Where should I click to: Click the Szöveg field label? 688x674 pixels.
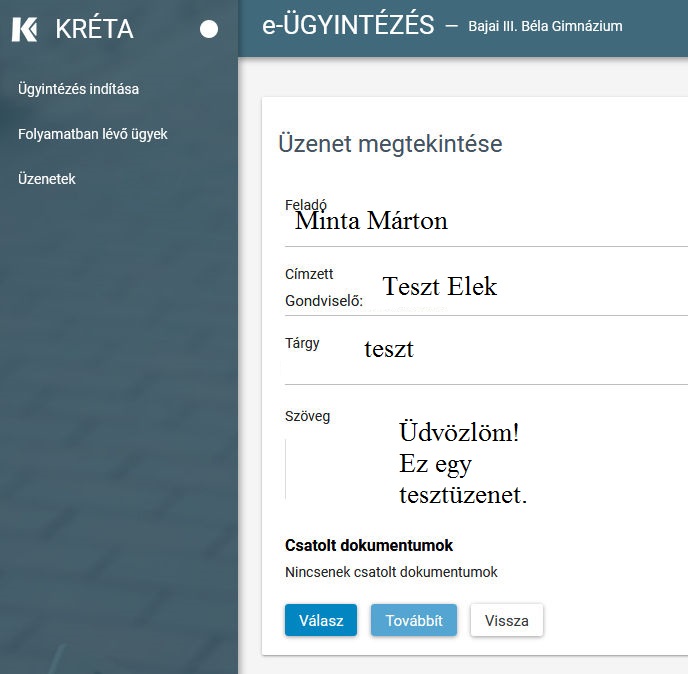(307, 416)
